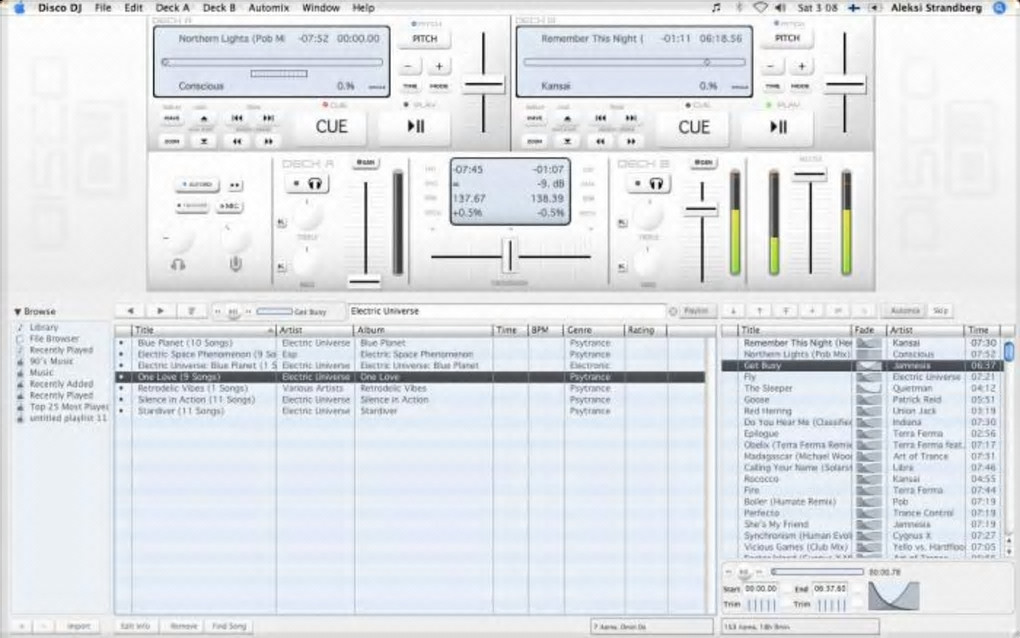The image size is (1020, 638).
Task: Toggle the MIC button on
Action: point(228,206)
